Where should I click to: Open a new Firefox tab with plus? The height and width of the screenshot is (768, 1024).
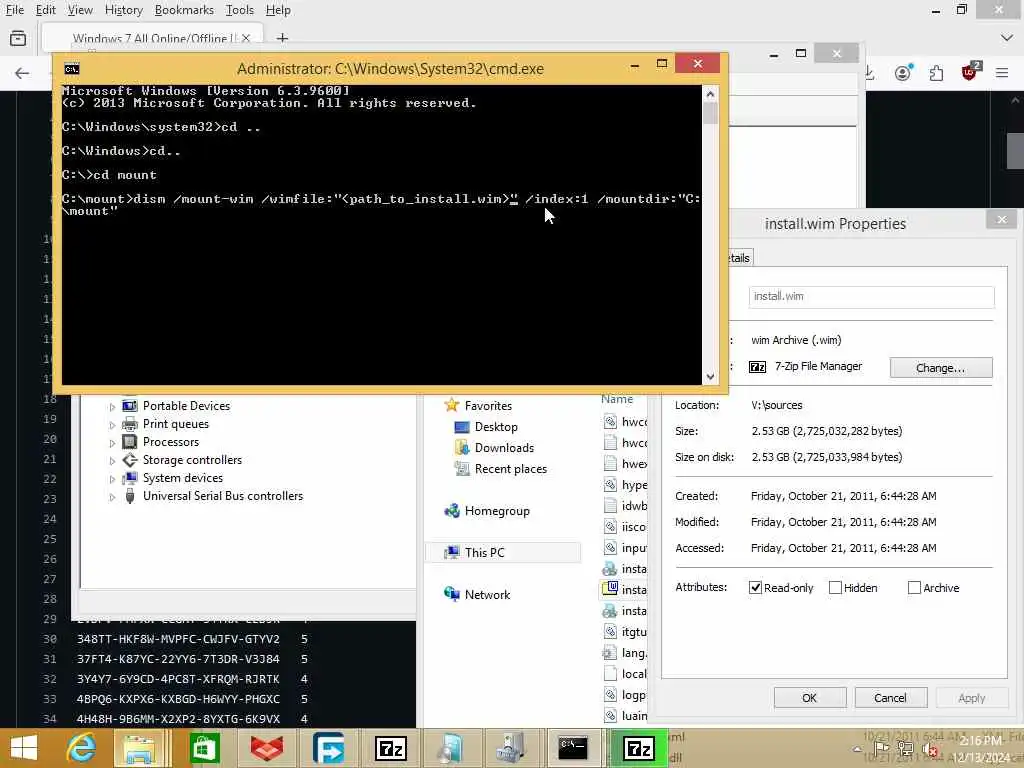point(282,39)
